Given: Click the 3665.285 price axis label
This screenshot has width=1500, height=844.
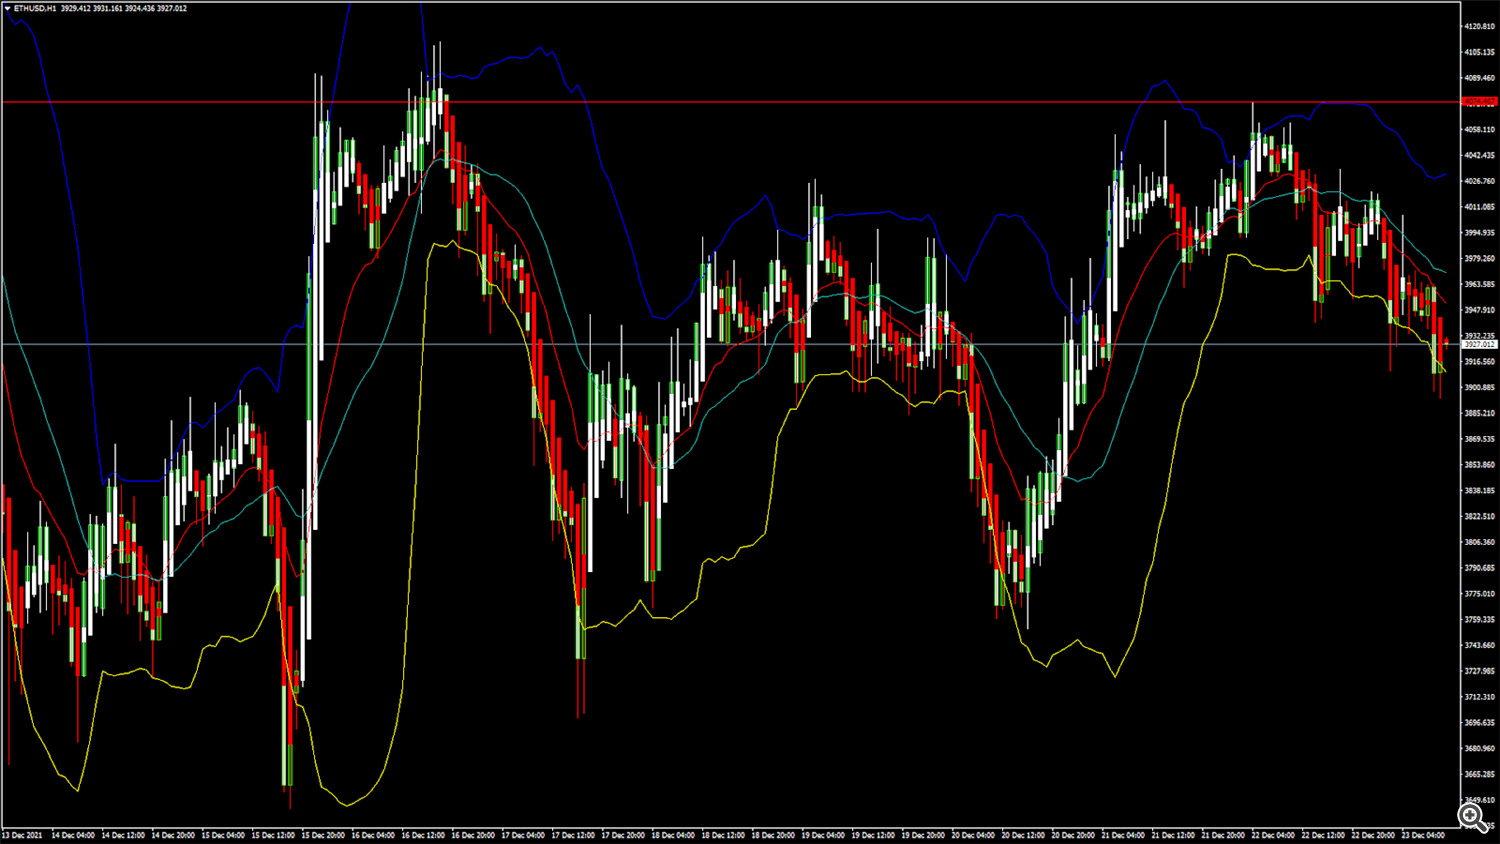Looking at the screenshot, I should (x=1479, y=774).
